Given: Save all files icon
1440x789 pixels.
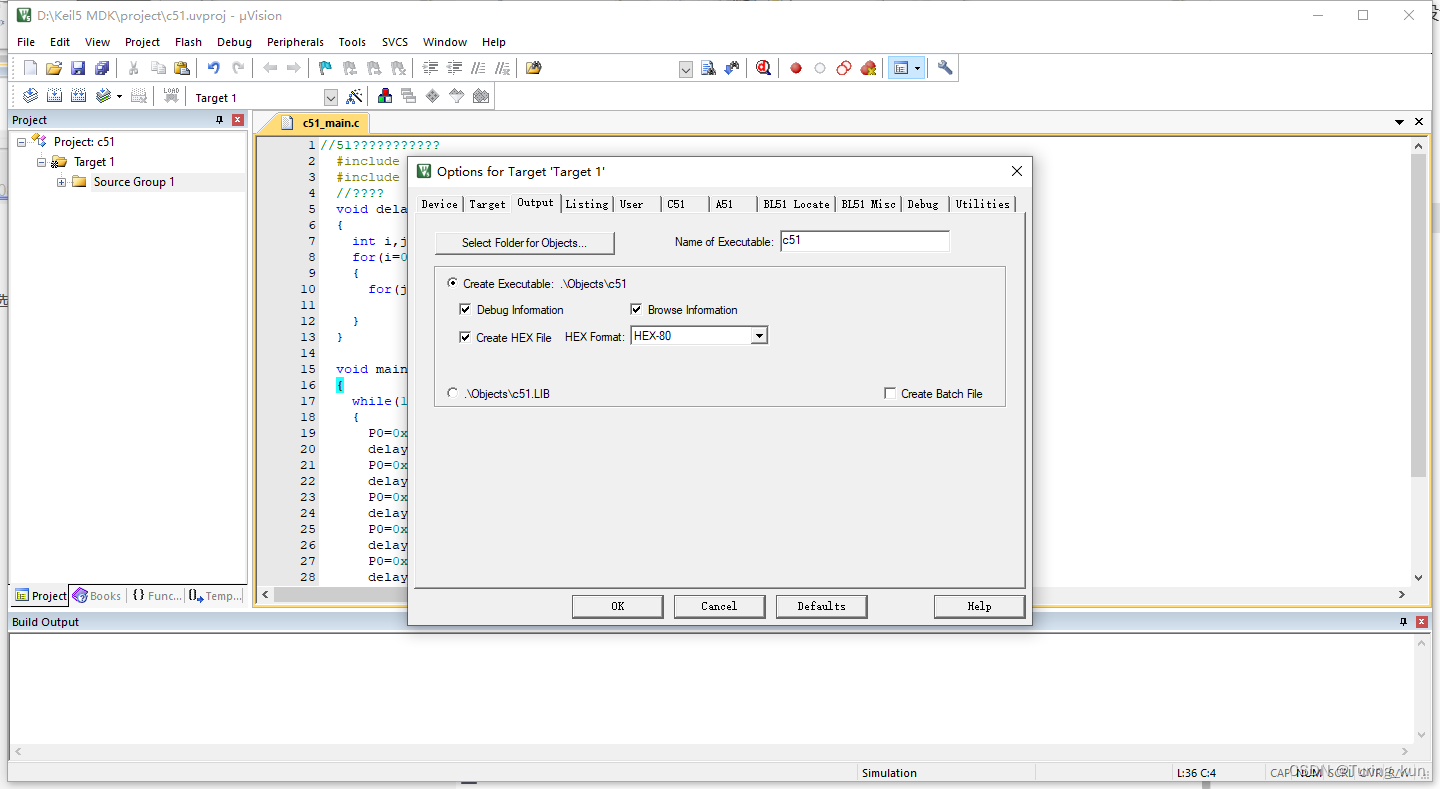Looking at the screenshot, I should tap(102, 68).
